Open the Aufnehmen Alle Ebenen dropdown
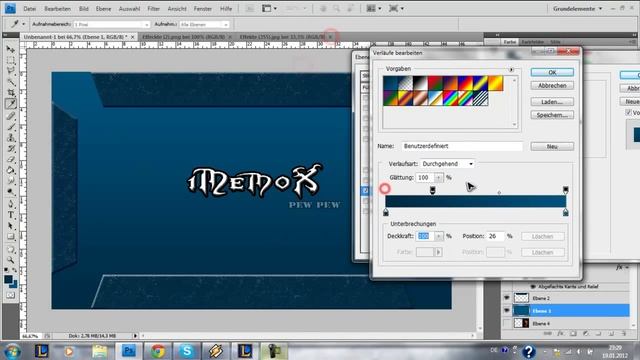 [204, 24]
